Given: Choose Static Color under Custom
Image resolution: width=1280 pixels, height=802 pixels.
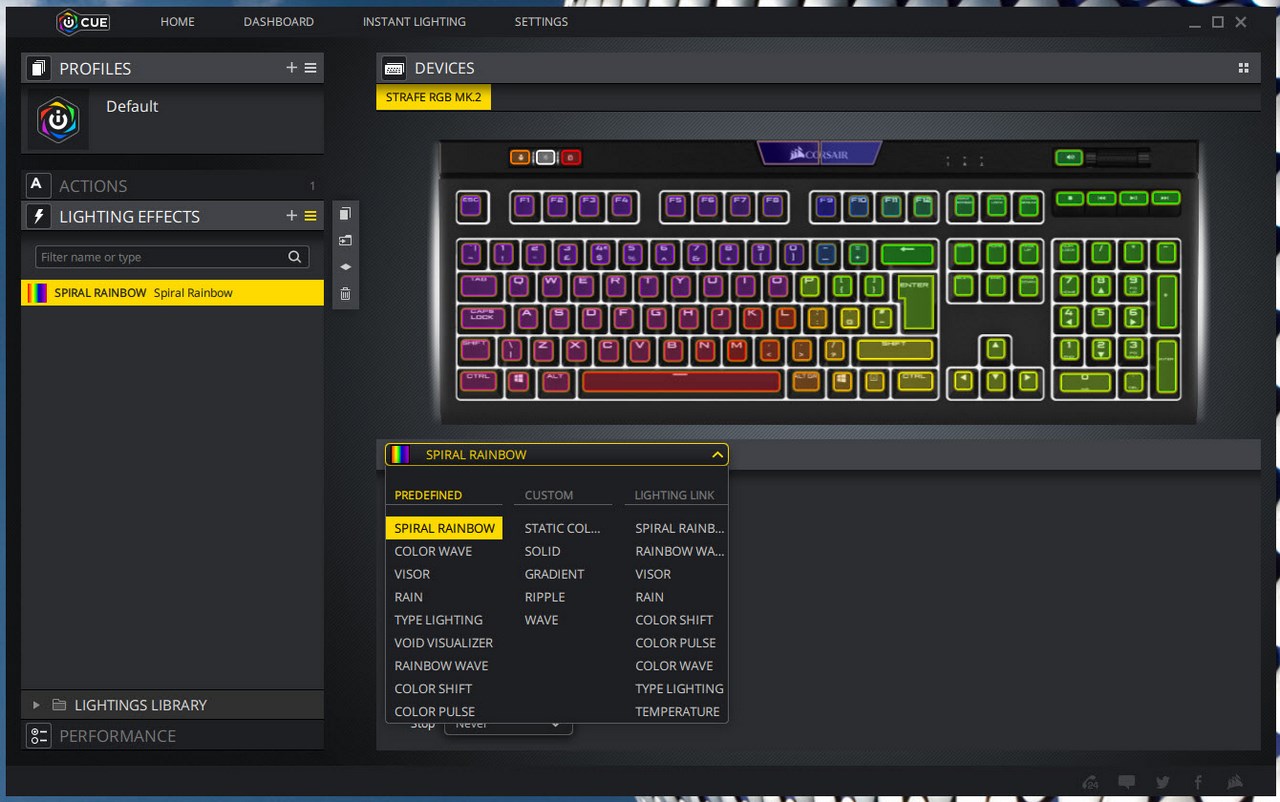Looking at the screenshot, I should click(563, 528).
